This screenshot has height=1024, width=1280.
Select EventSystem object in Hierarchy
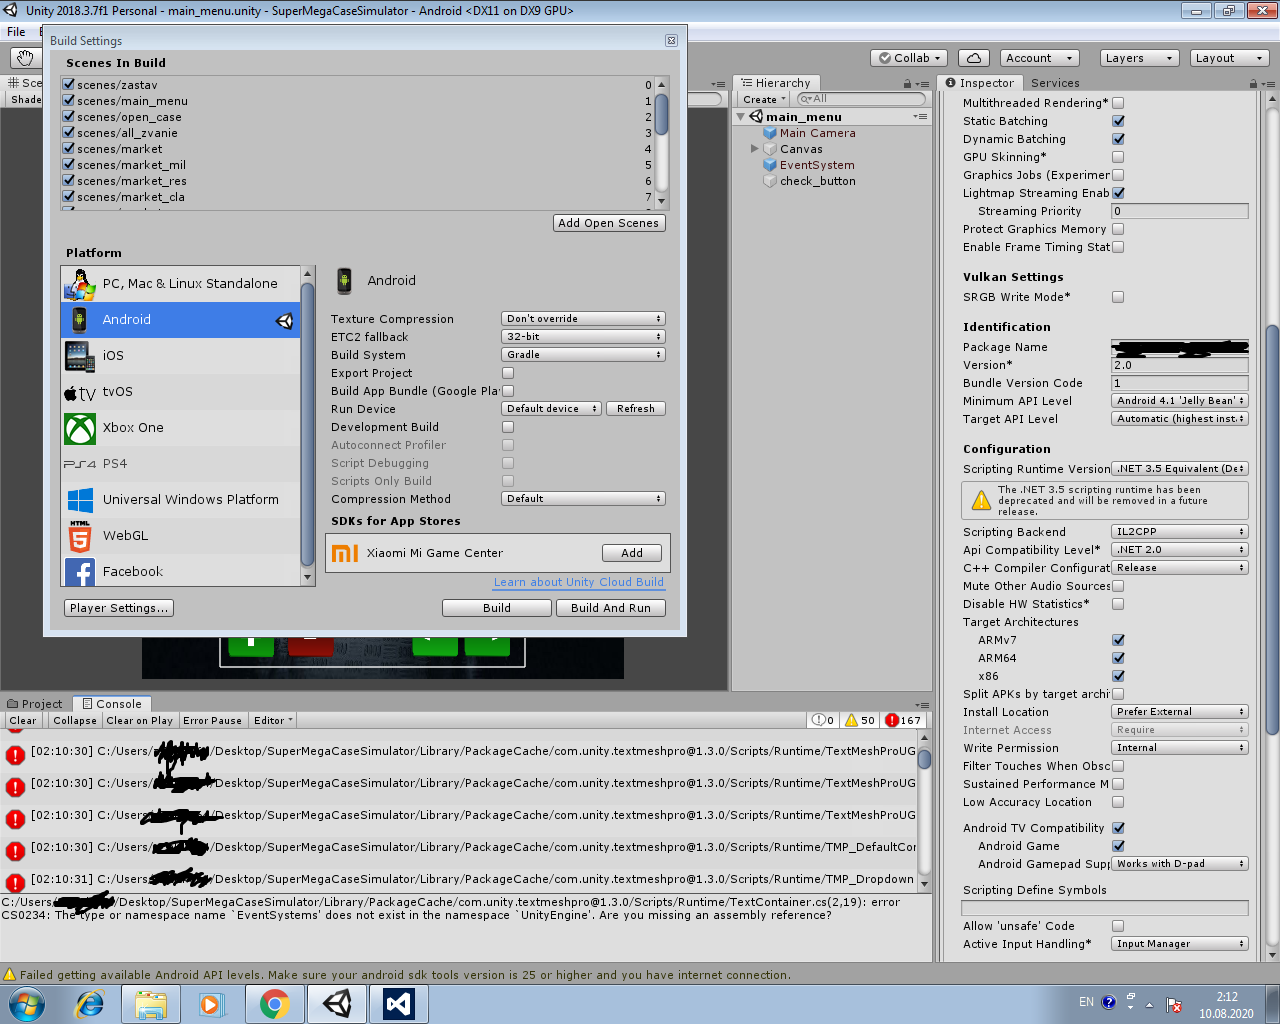coord(816,165)
